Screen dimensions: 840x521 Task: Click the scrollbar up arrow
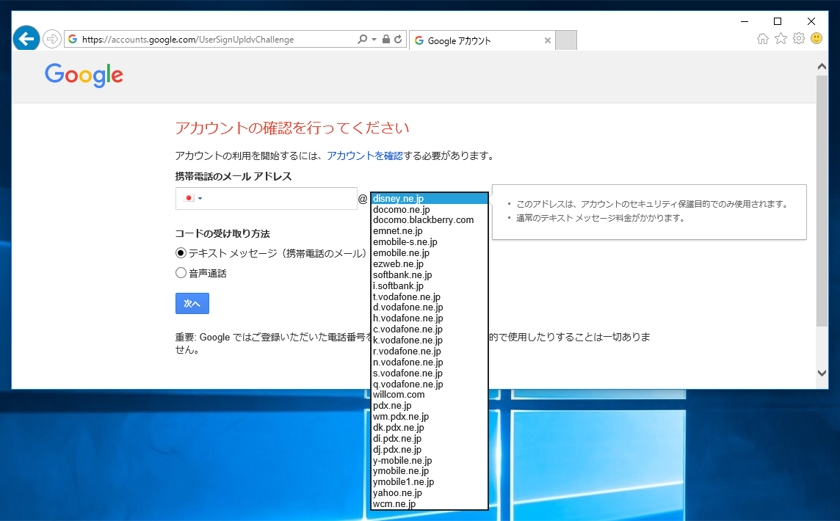tap(822, 66)
